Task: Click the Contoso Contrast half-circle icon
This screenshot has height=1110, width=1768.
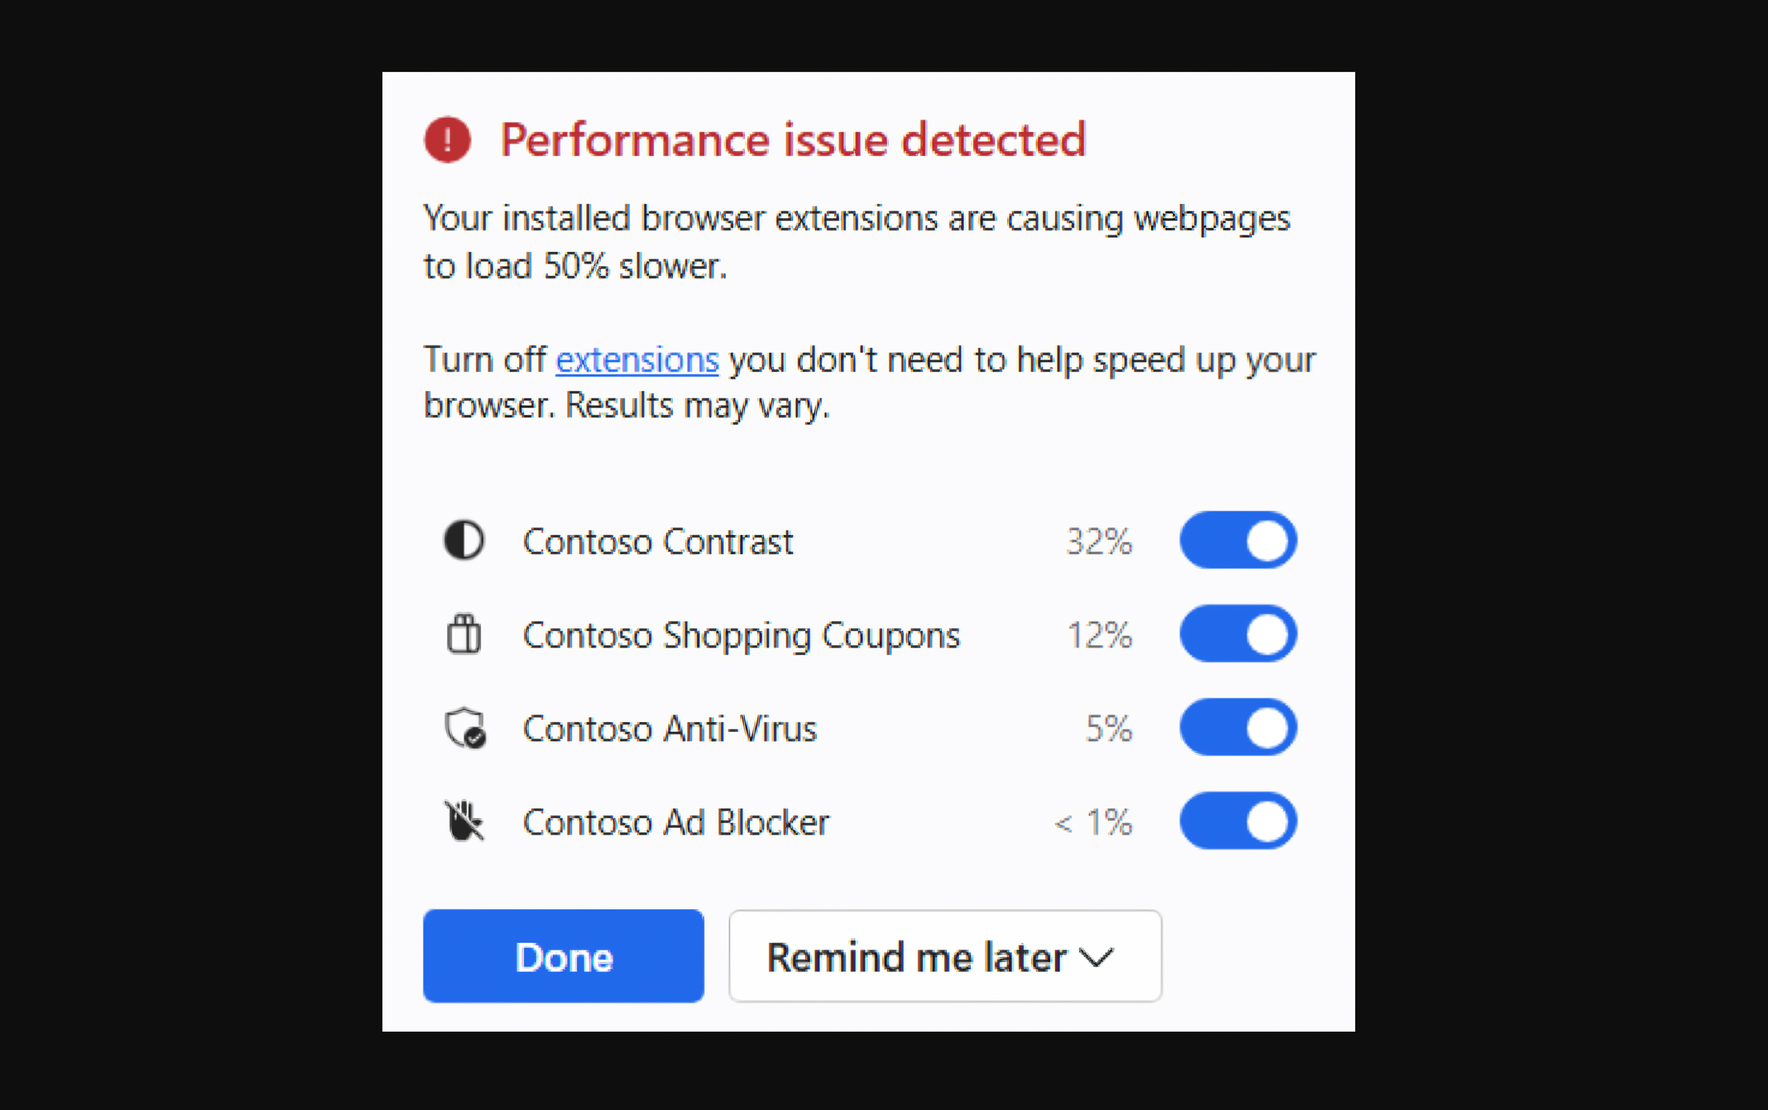Action: [x=464, y=541]
